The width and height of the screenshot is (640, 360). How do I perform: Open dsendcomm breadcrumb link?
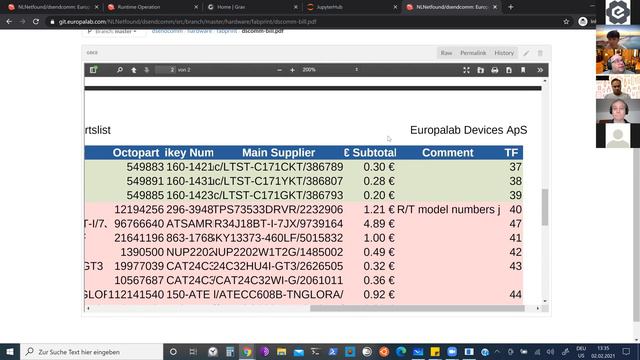[167, 31]
